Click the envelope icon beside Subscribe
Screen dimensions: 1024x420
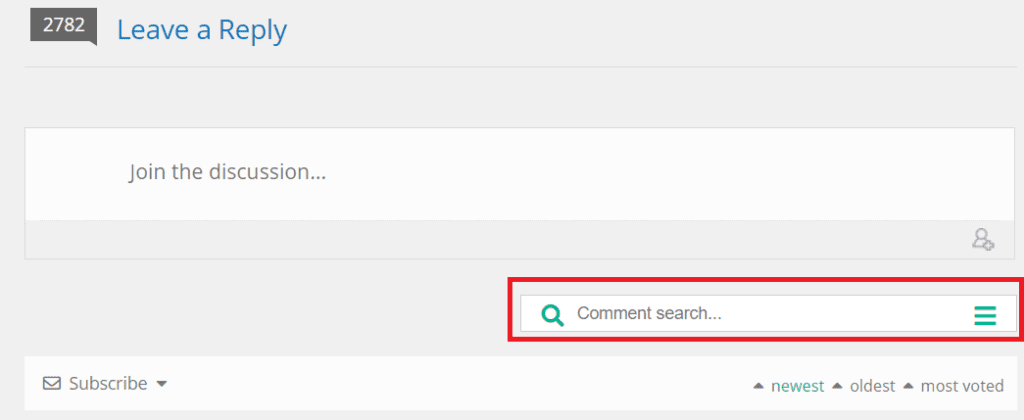point(51,383)
